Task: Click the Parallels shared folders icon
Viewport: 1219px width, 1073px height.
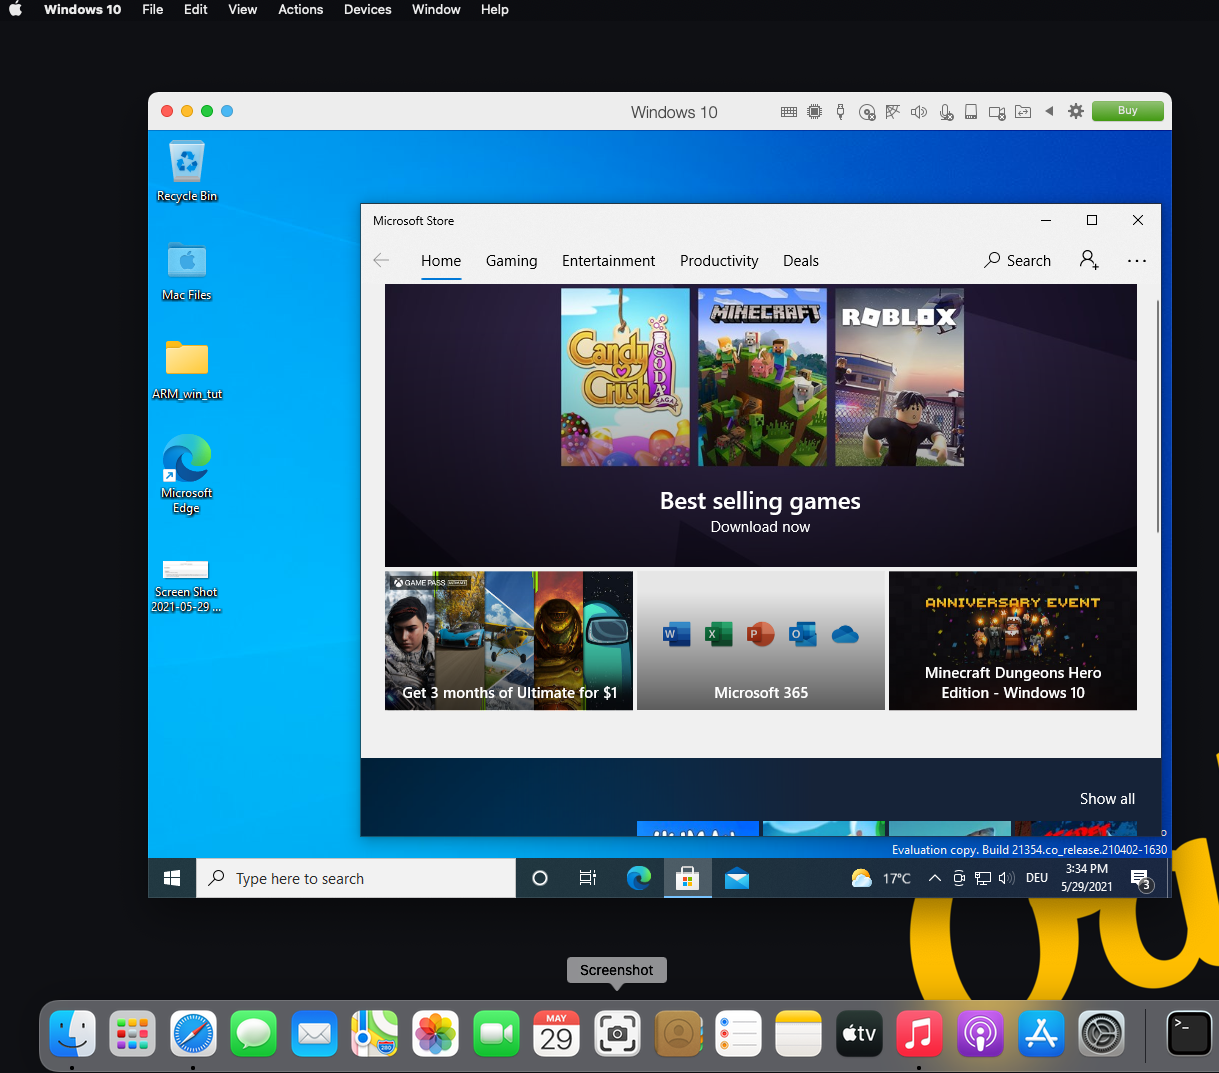Action: pos(1023,112)
